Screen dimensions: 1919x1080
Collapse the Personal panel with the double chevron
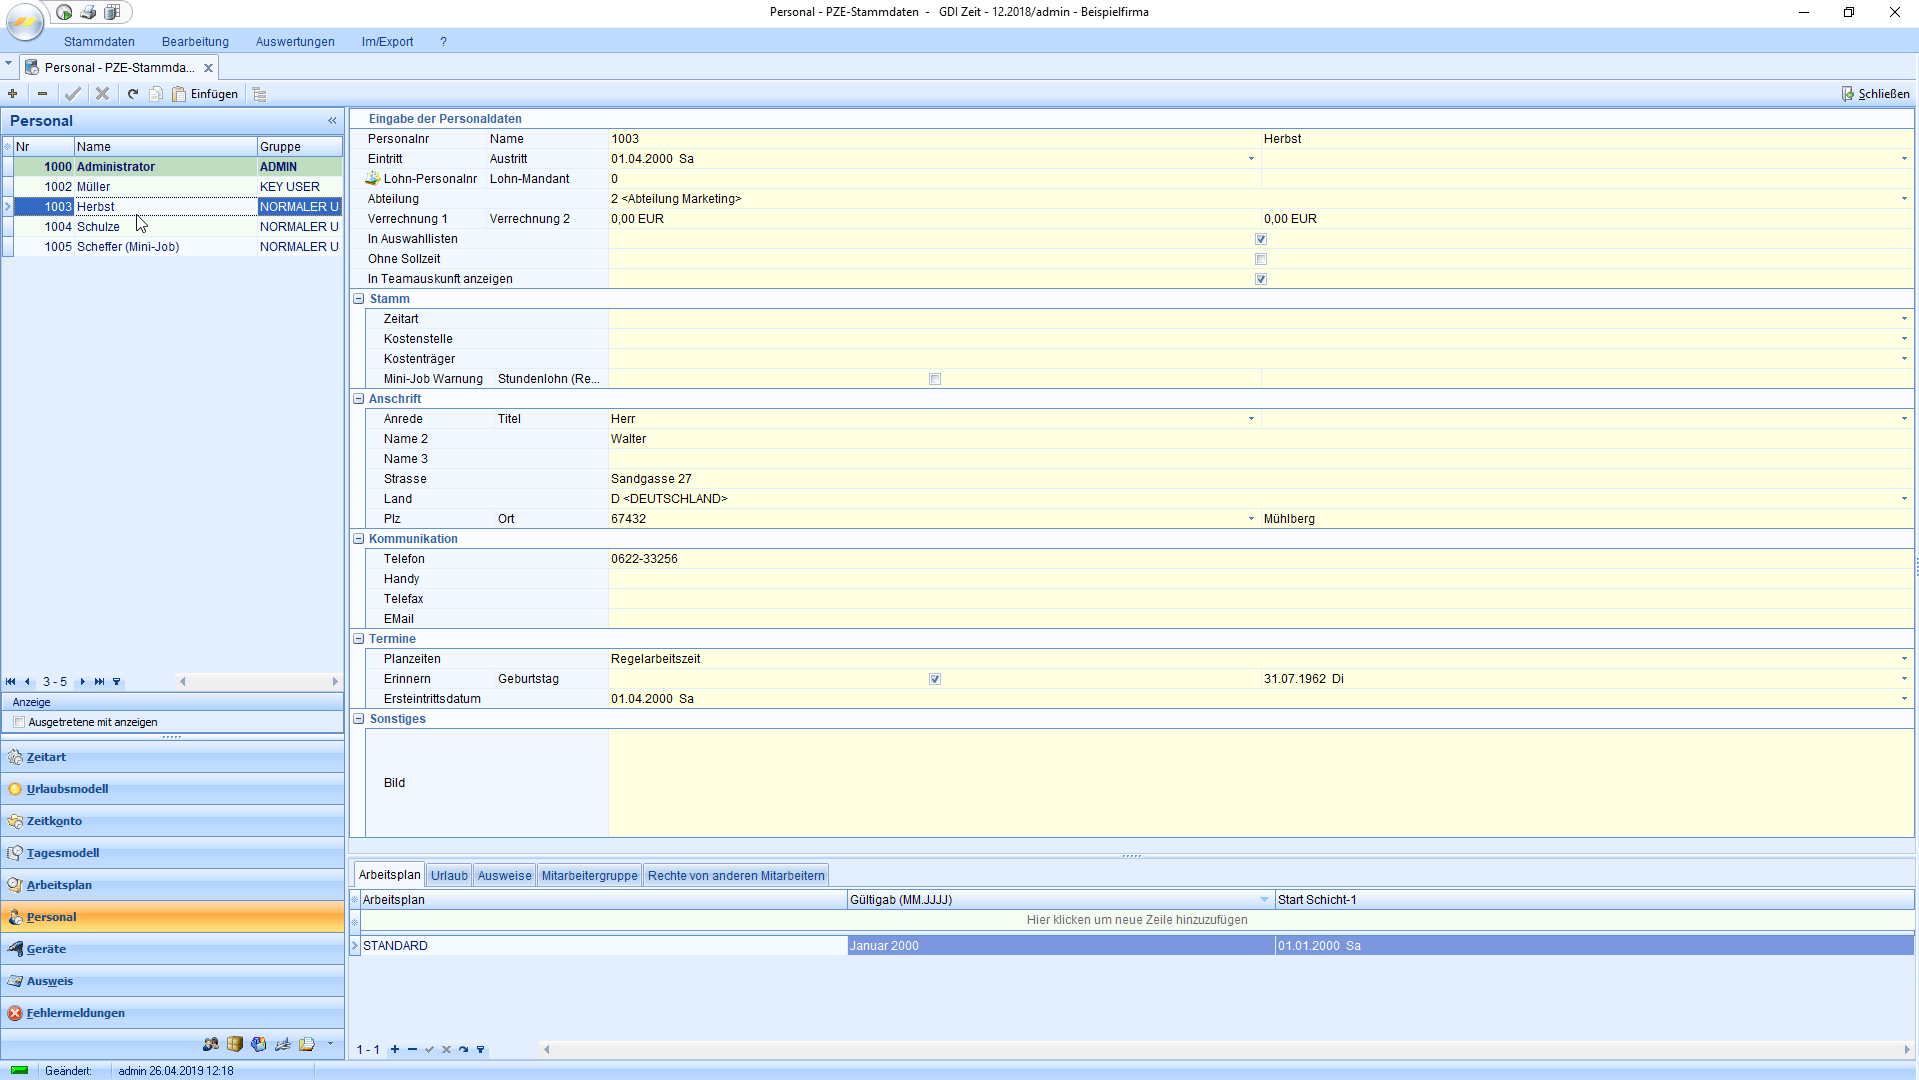[332, 121]
